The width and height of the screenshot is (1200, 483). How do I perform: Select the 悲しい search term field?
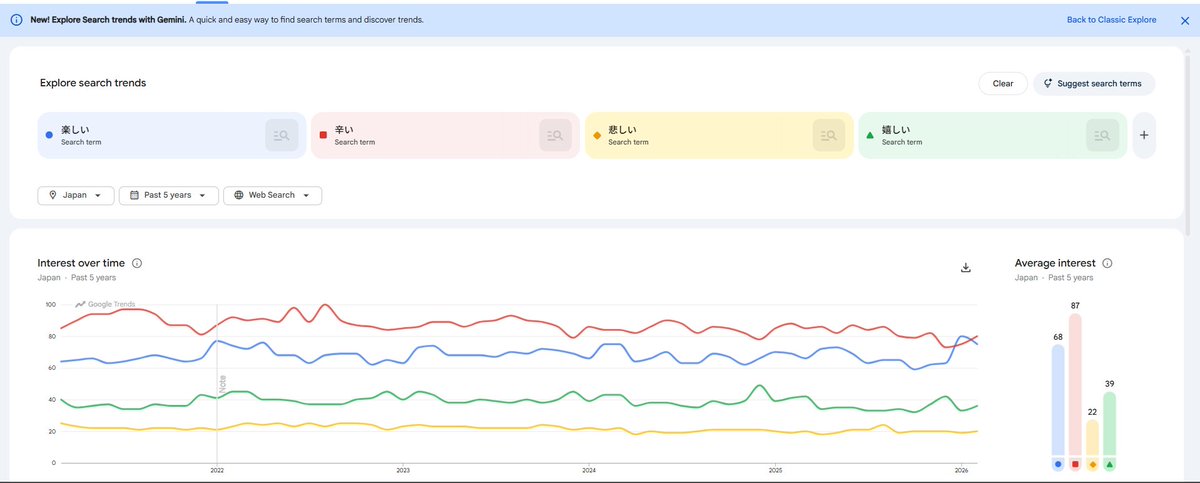point(700,135)
